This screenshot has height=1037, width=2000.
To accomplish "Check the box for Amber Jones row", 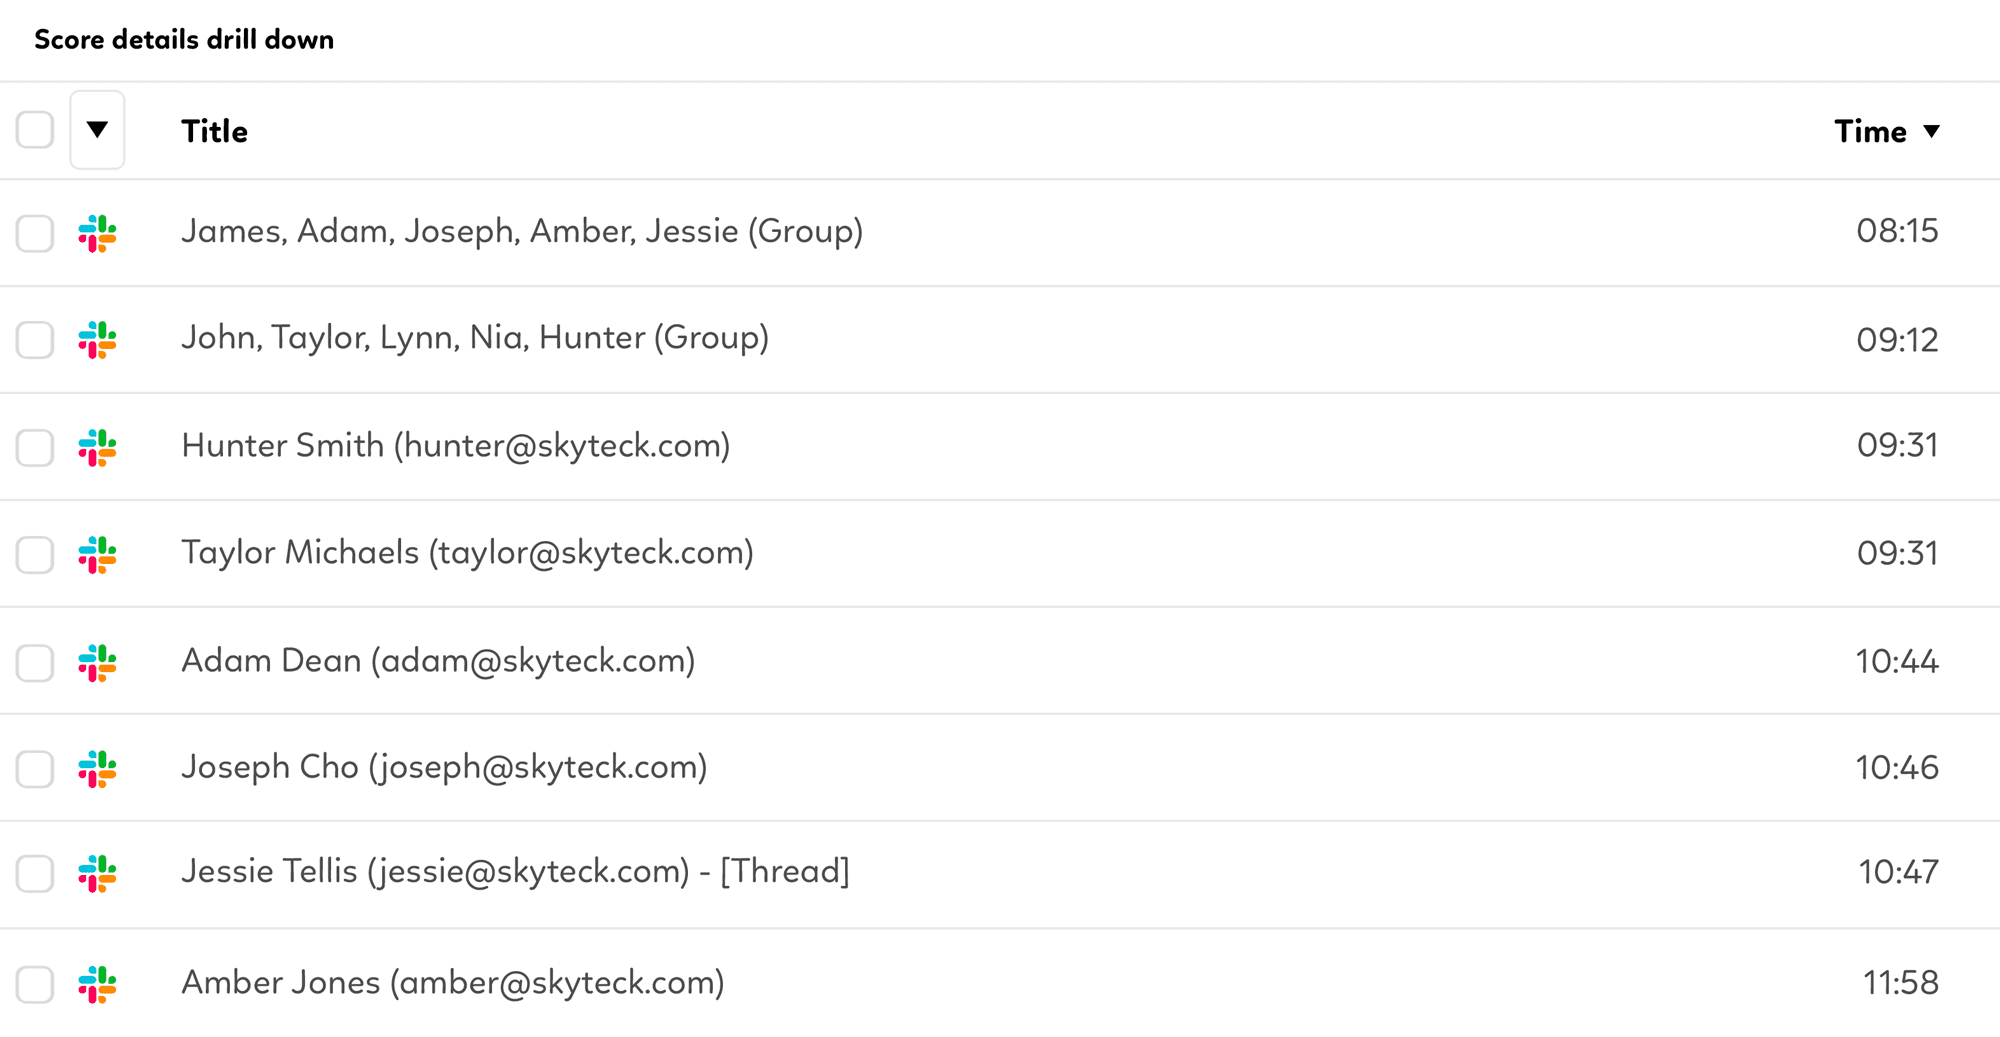I will point(35,984).
